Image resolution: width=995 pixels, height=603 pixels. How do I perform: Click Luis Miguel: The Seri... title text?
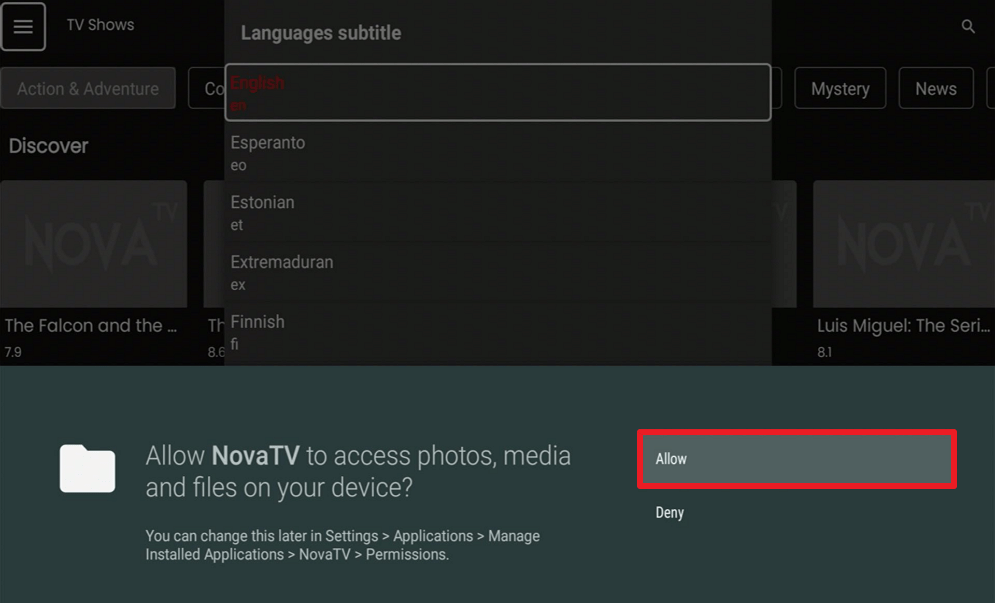(904, 326)
